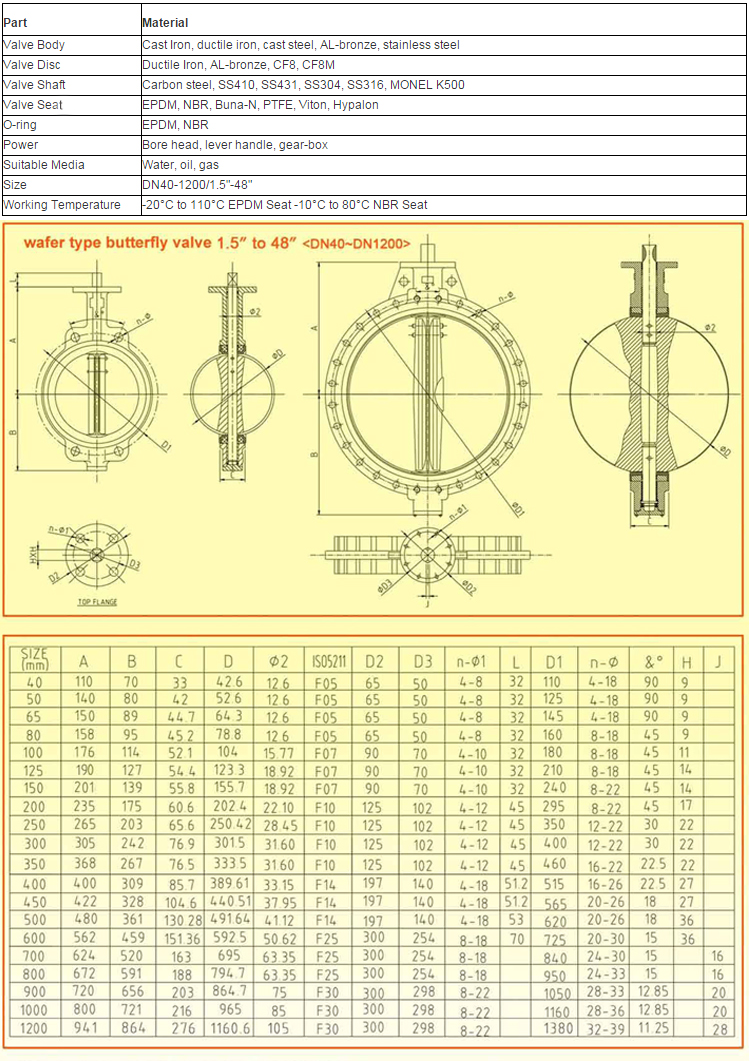Click the '491.64' table cell
Screen dimensions: 750x1061
click(230, 920)
